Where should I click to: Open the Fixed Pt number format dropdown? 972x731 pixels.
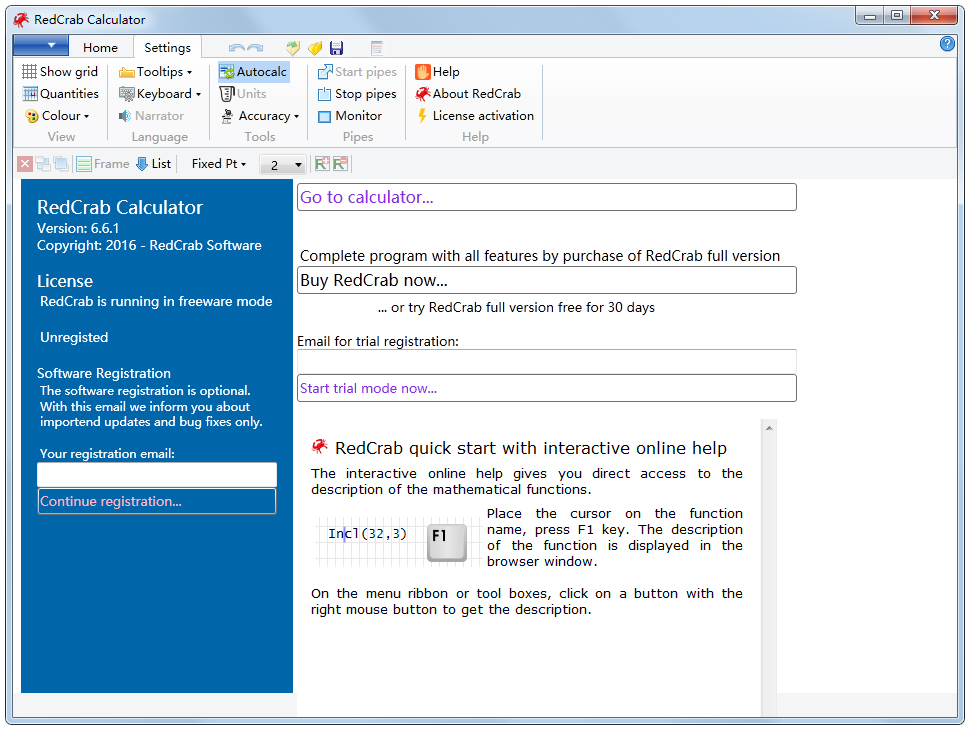(x=219, y=164)
